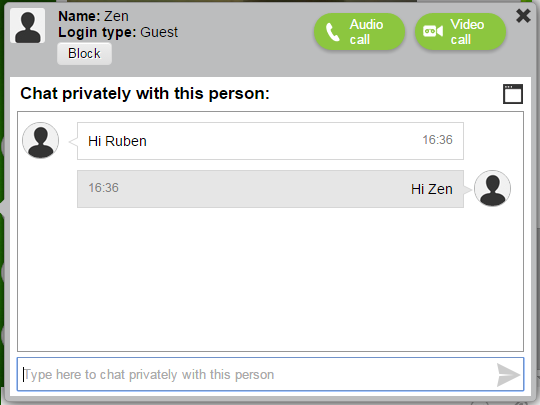Click the avatar beside 'Hi Ruben' message
This screenshot has height=405, width=540.
tap(41, 140)
